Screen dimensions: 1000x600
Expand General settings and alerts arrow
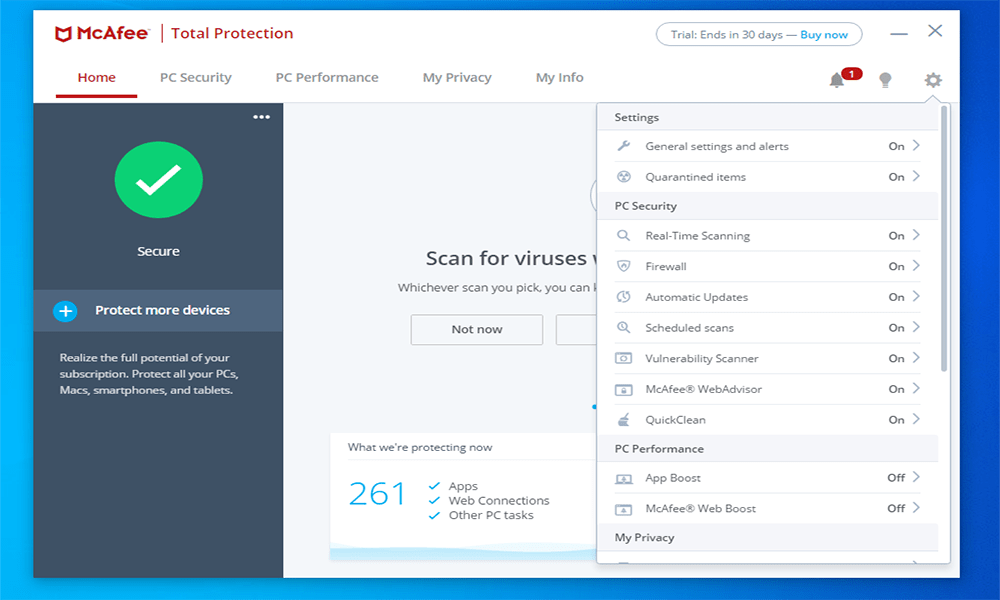coord(916,145)
